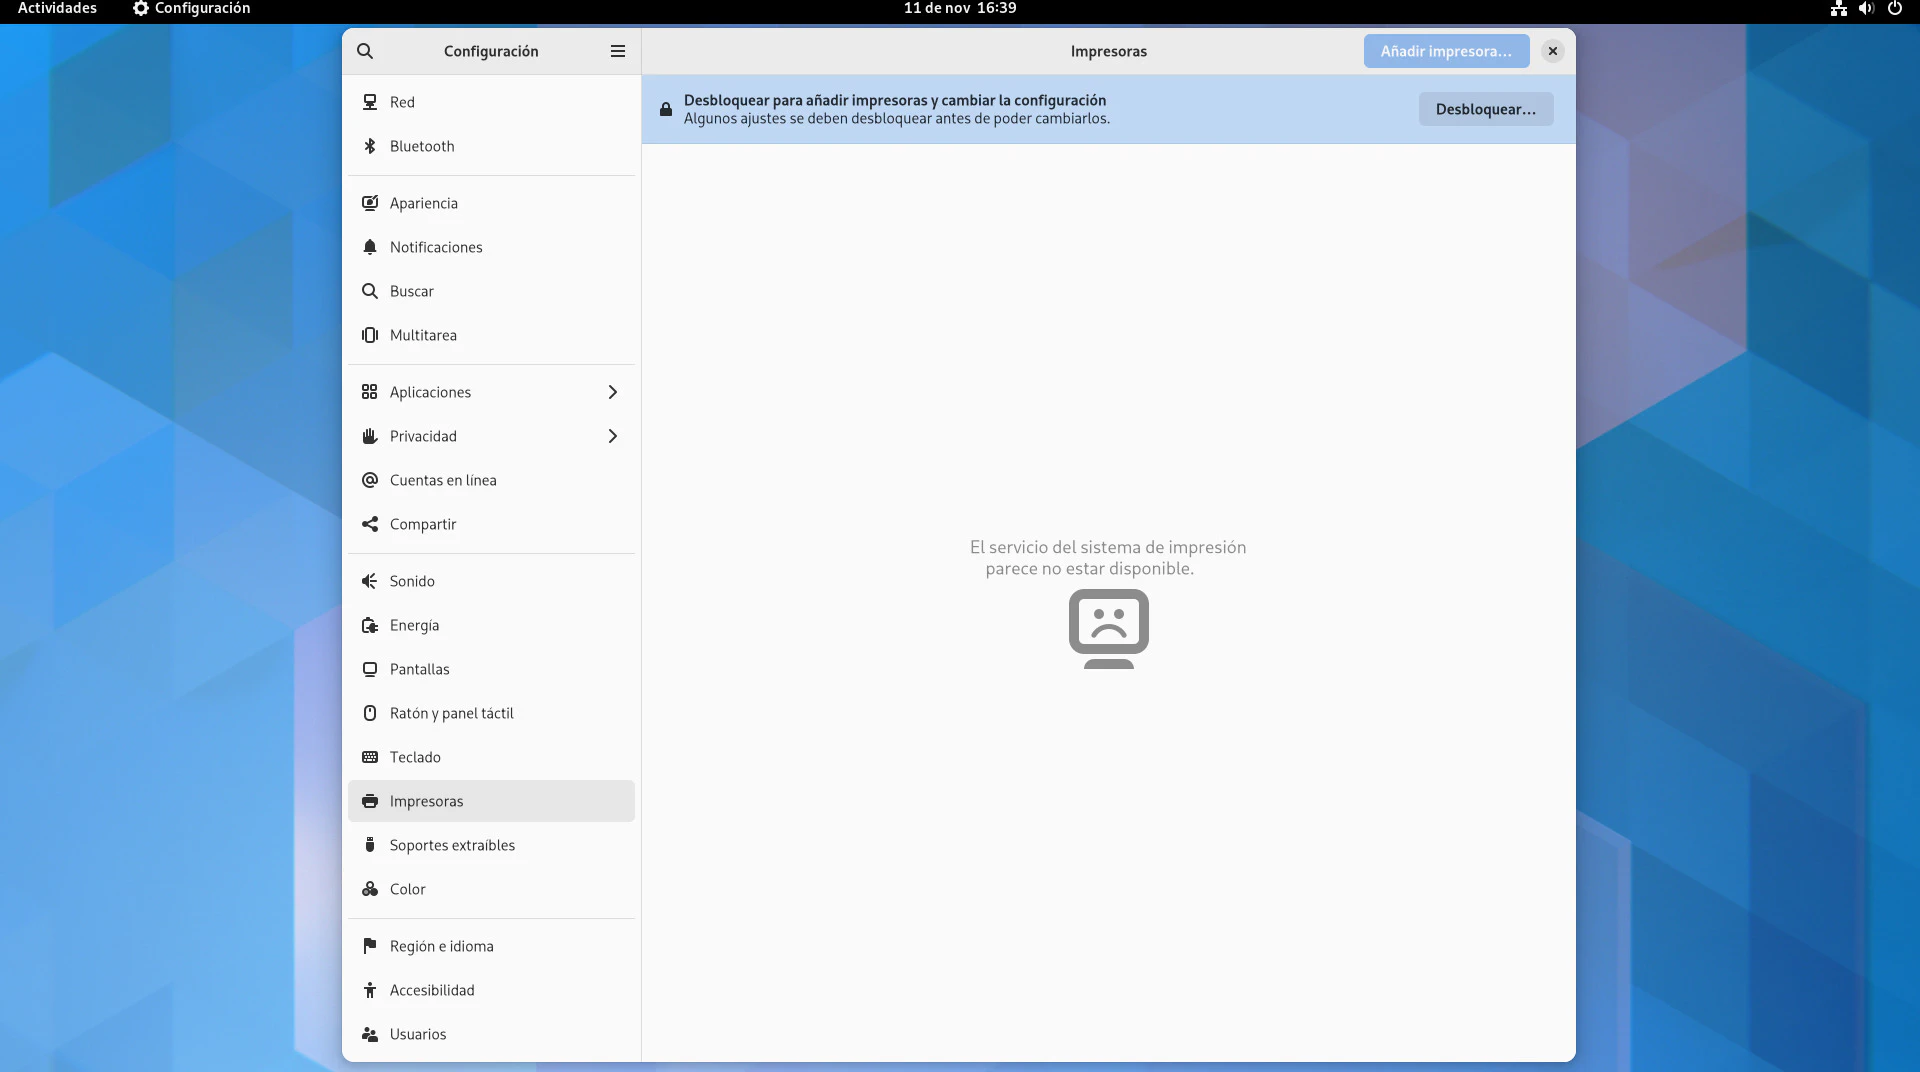Click the Compartir share icon

[370, 524]
